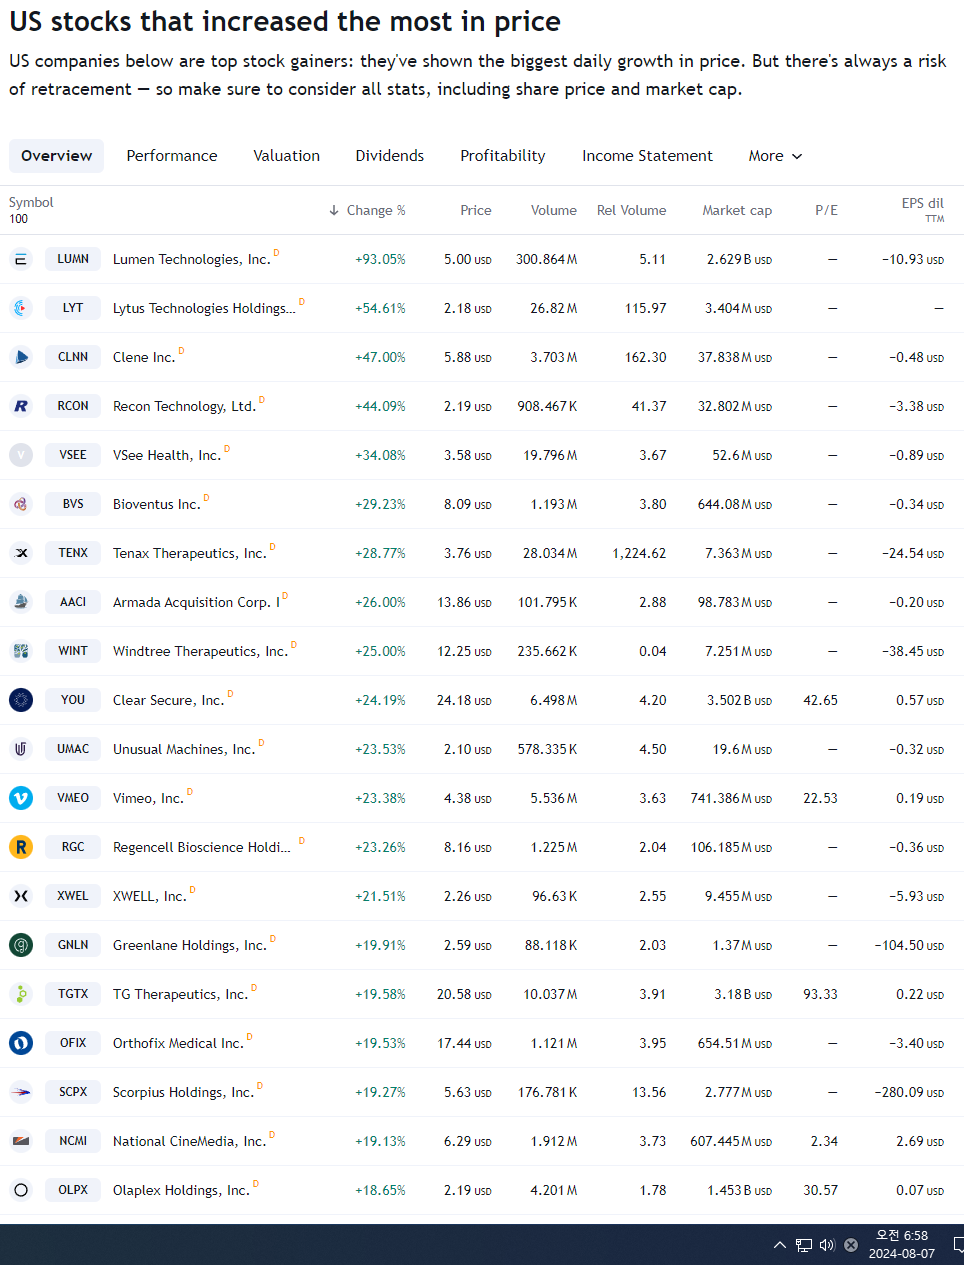The image size is (964, 1265).
Task: Switch to the Valuation tab
Action: [x=287, y=156]
